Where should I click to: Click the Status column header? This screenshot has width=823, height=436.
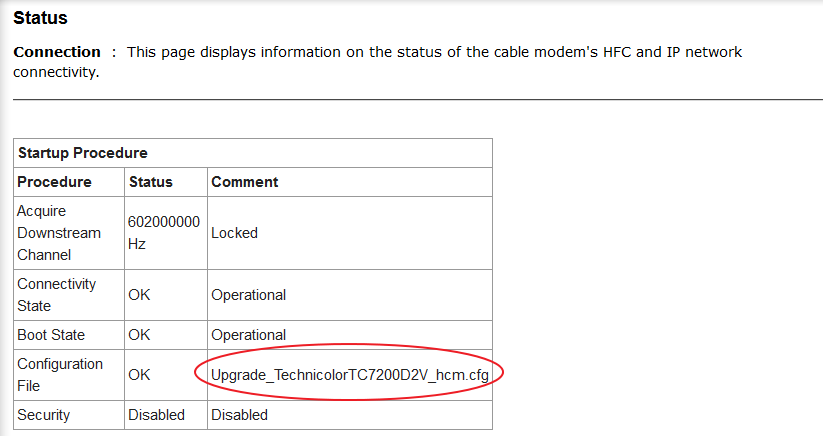coord(150,182)
